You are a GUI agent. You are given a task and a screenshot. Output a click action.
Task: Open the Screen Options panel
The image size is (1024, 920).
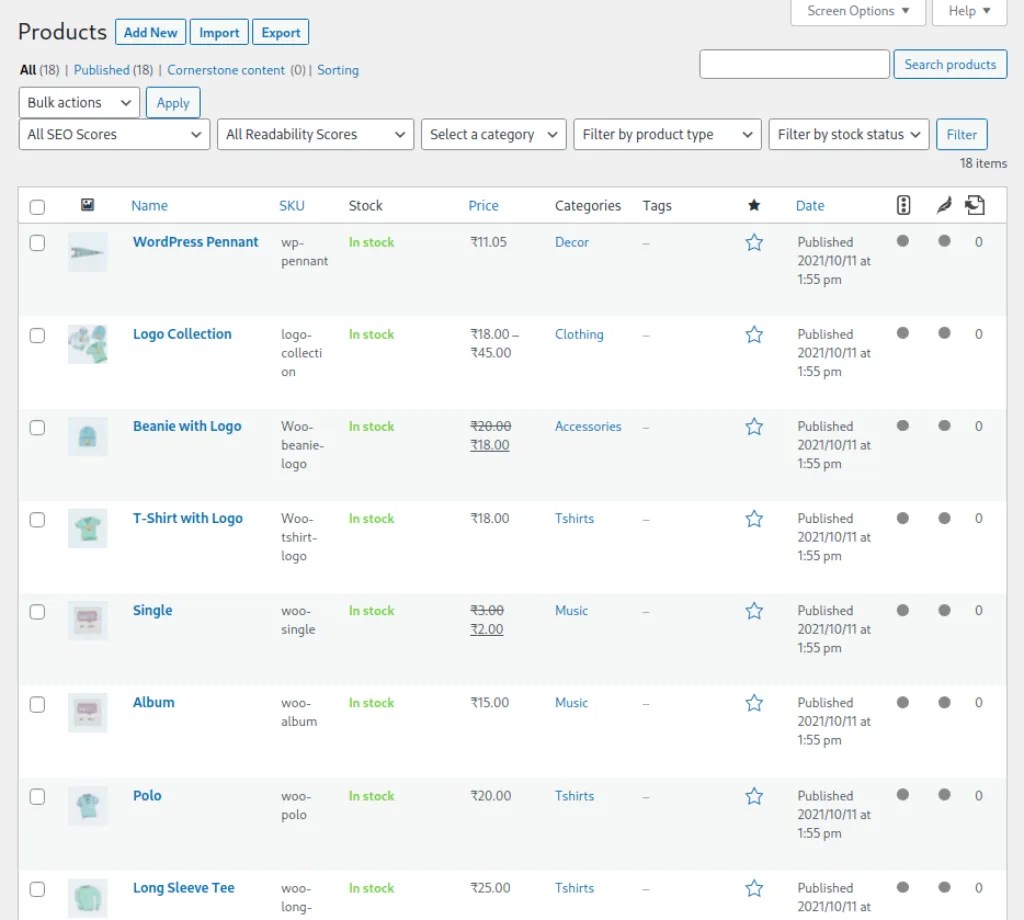(x=857, y=12)
